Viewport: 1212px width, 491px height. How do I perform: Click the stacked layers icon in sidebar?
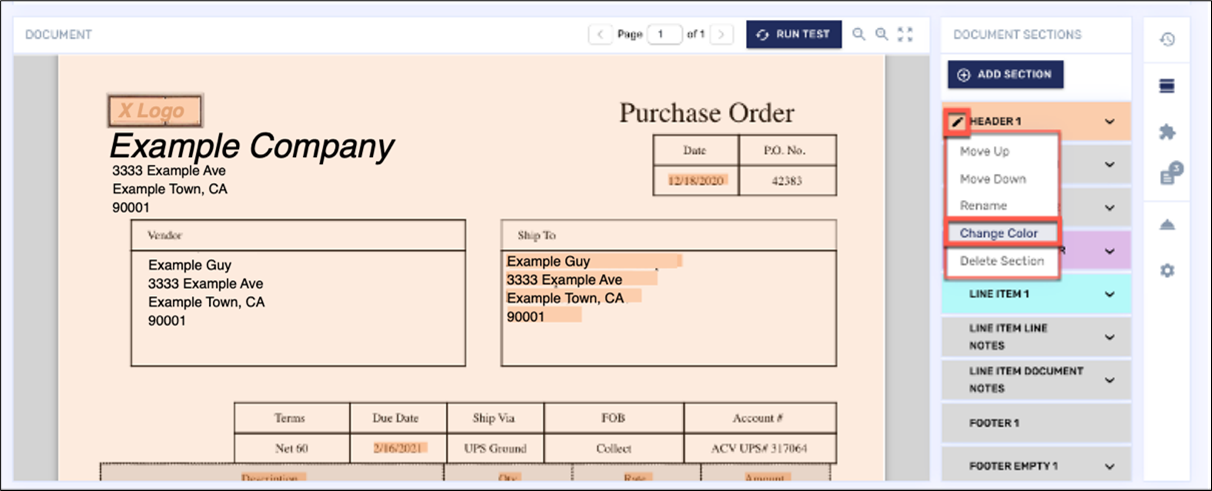(1166, 86)
